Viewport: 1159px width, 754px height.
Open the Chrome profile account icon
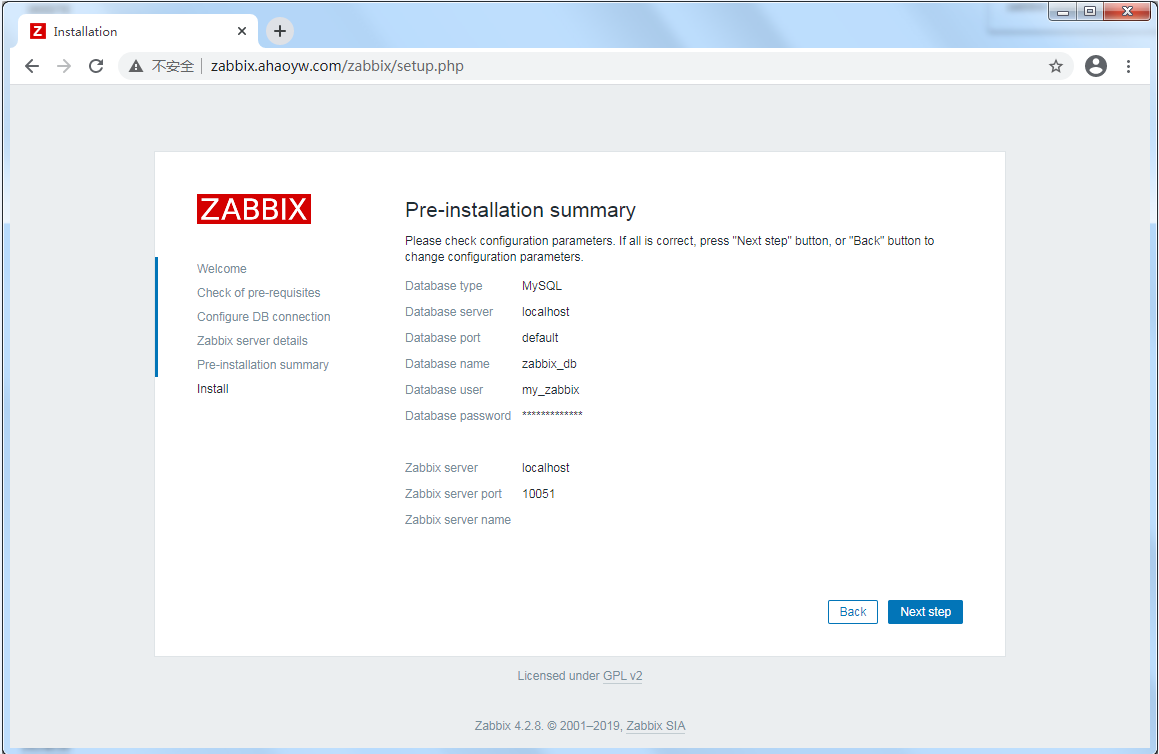click(1096, 66)
